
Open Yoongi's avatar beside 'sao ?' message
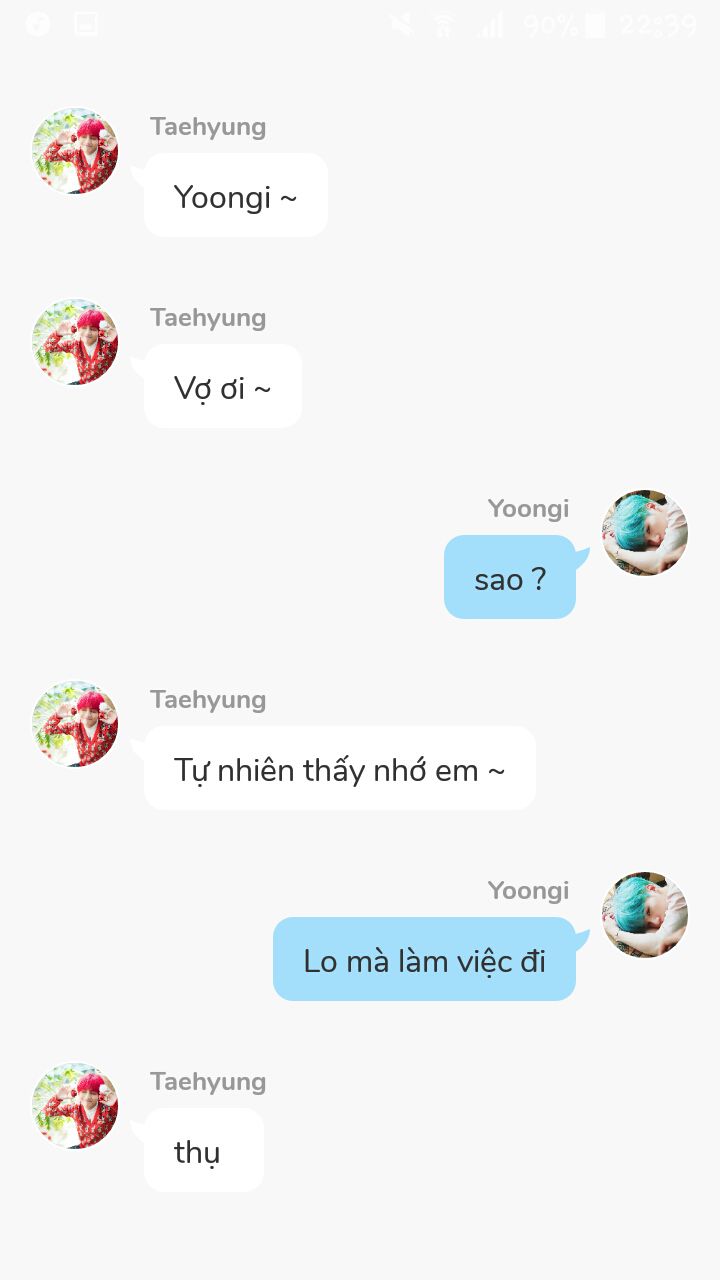coord(645,533)
